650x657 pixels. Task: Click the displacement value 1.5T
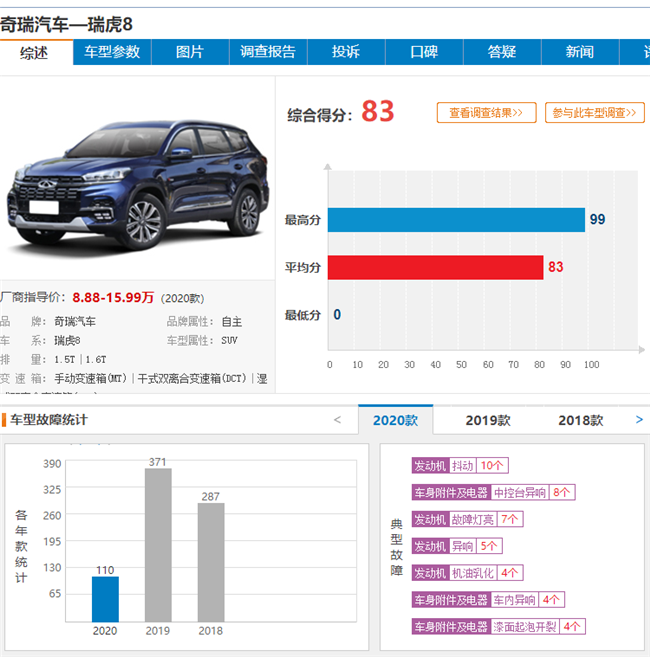click(x=65, y=360)
